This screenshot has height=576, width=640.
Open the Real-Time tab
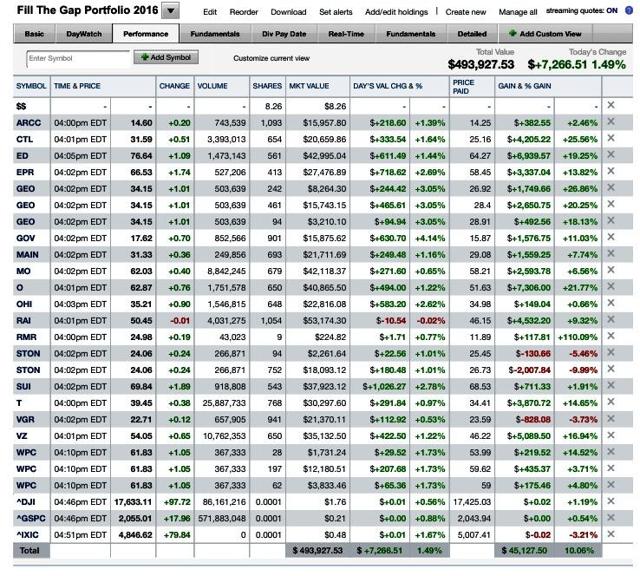point(346,33)
